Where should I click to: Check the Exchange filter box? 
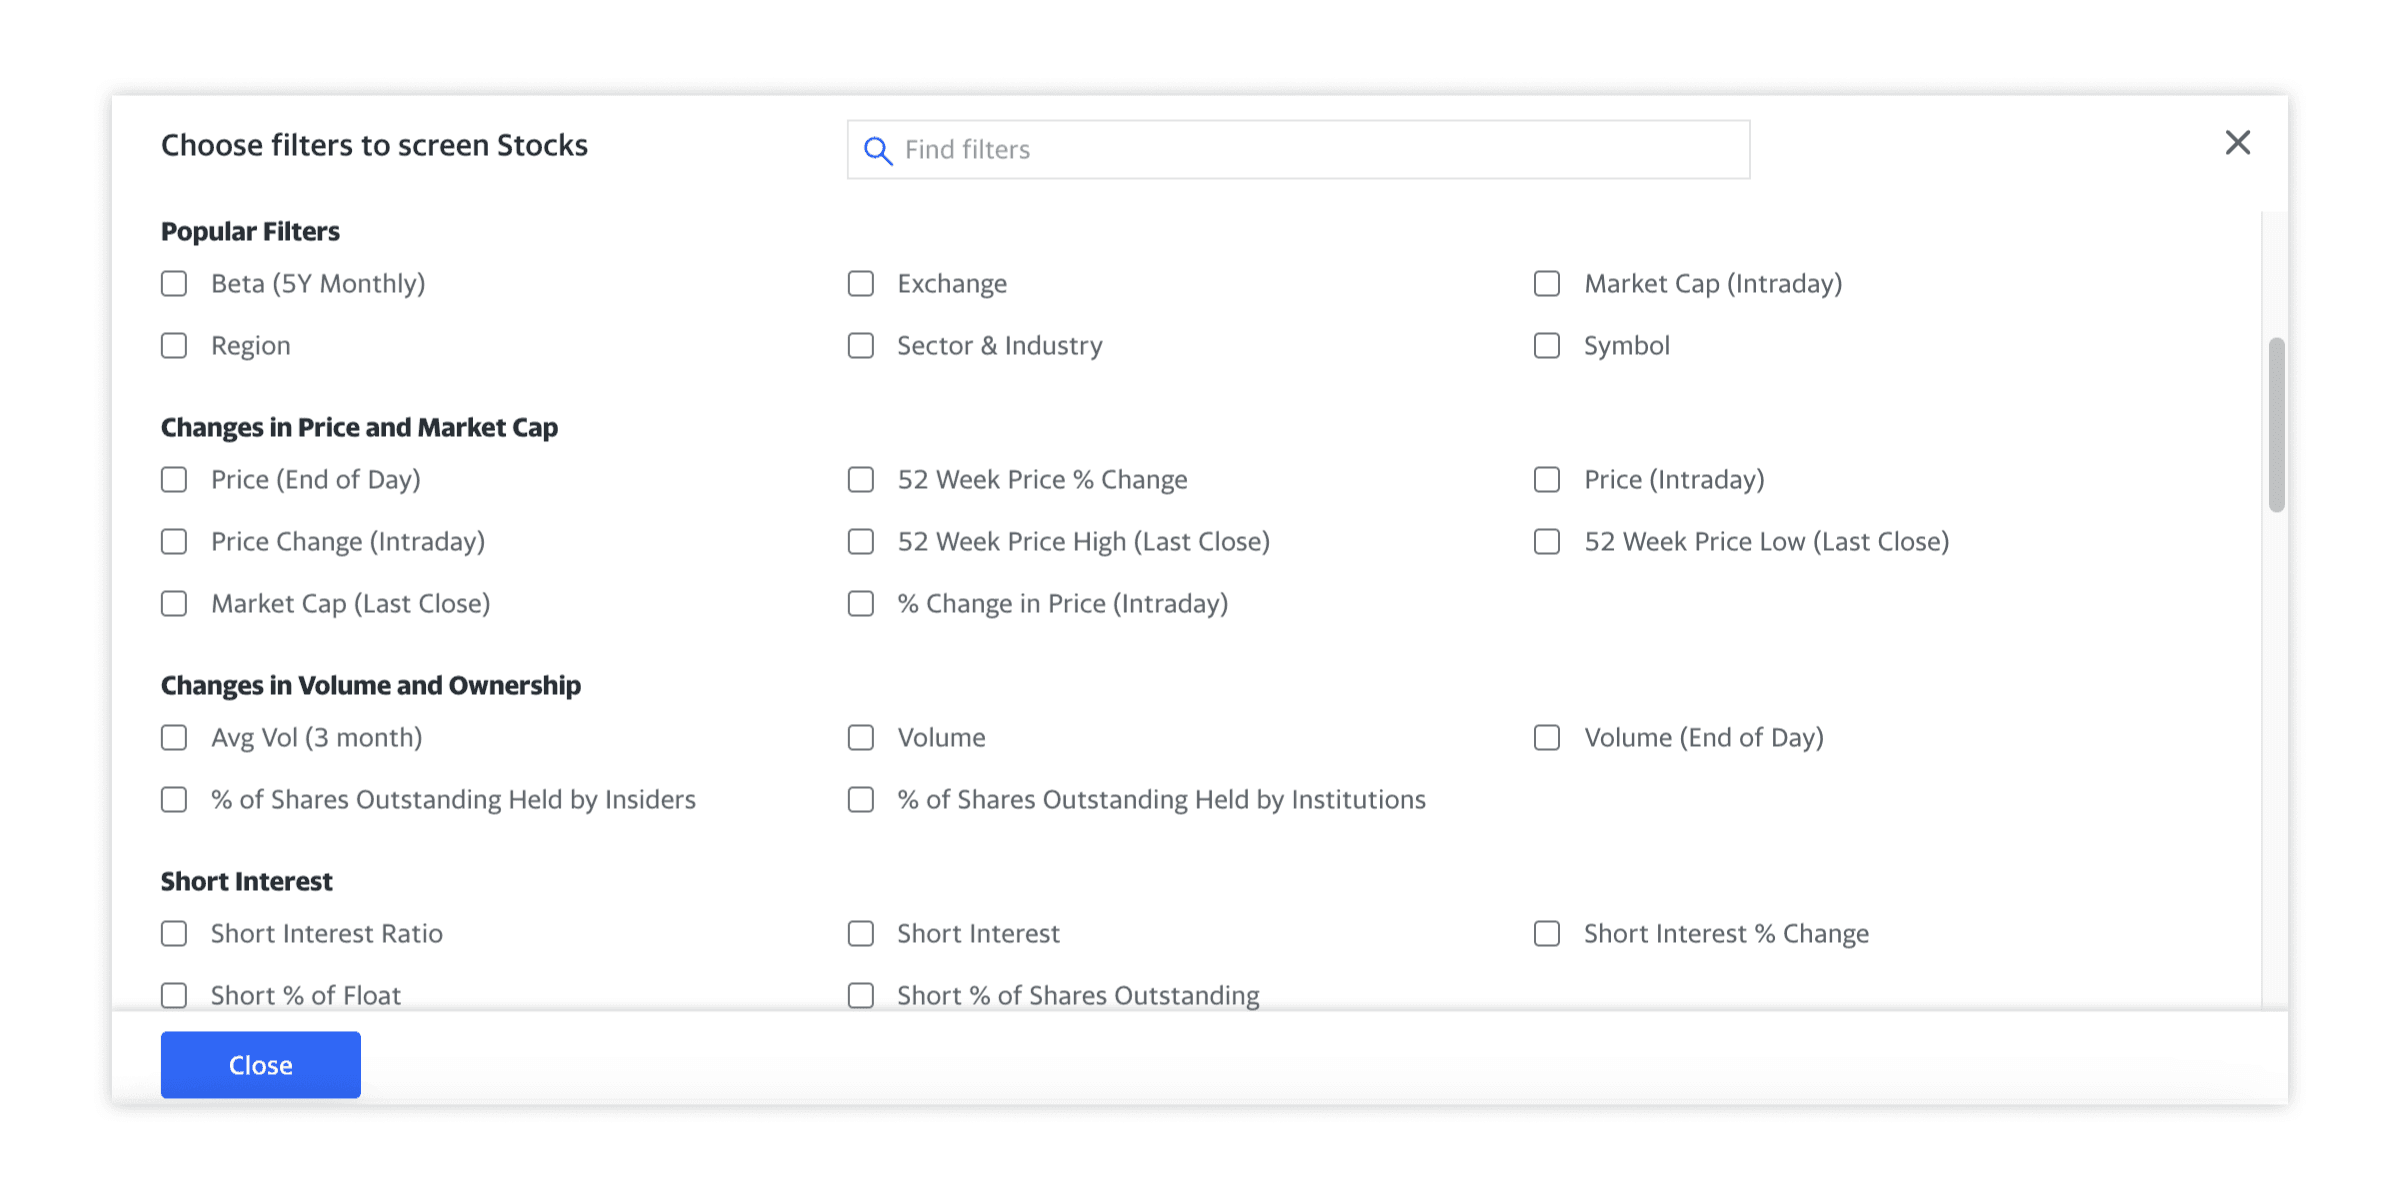pyautogui.click(x=860, y=284)
